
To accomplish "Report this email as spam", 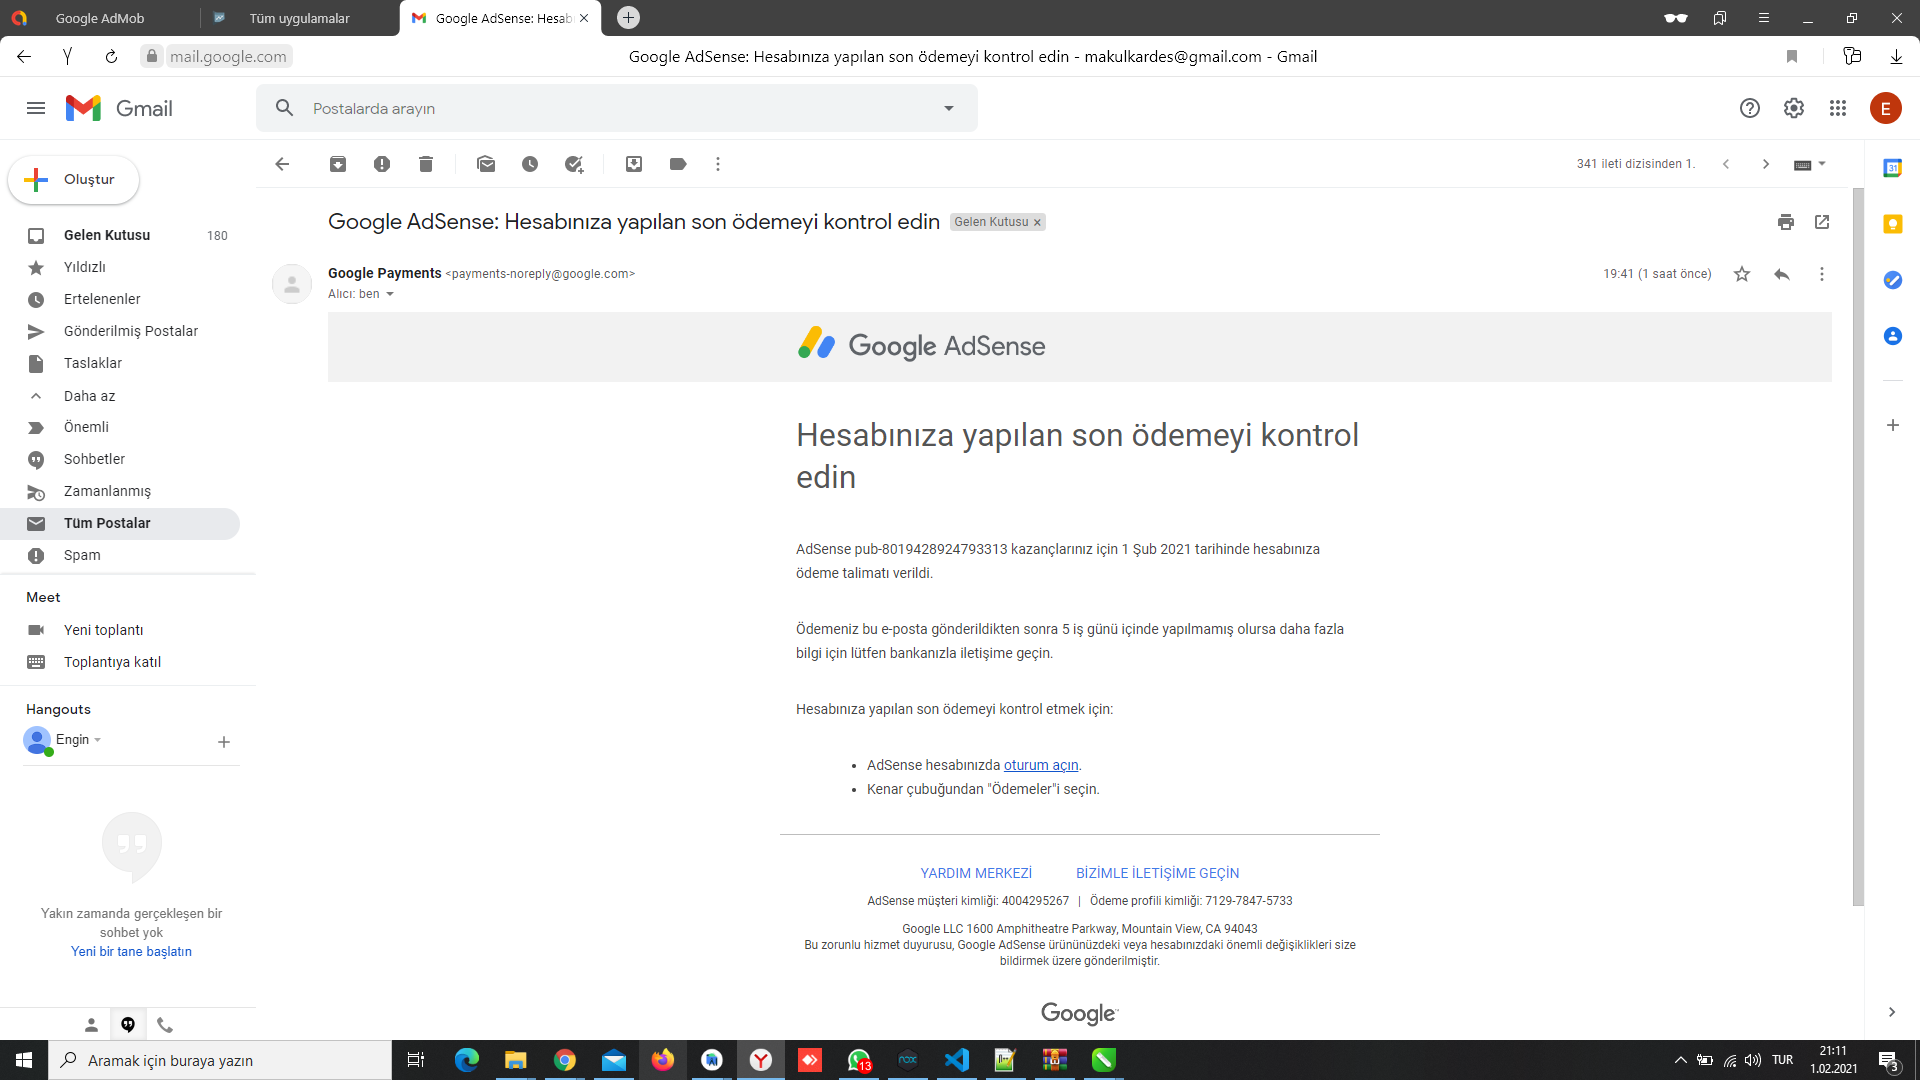I will (x=382, y=164).
